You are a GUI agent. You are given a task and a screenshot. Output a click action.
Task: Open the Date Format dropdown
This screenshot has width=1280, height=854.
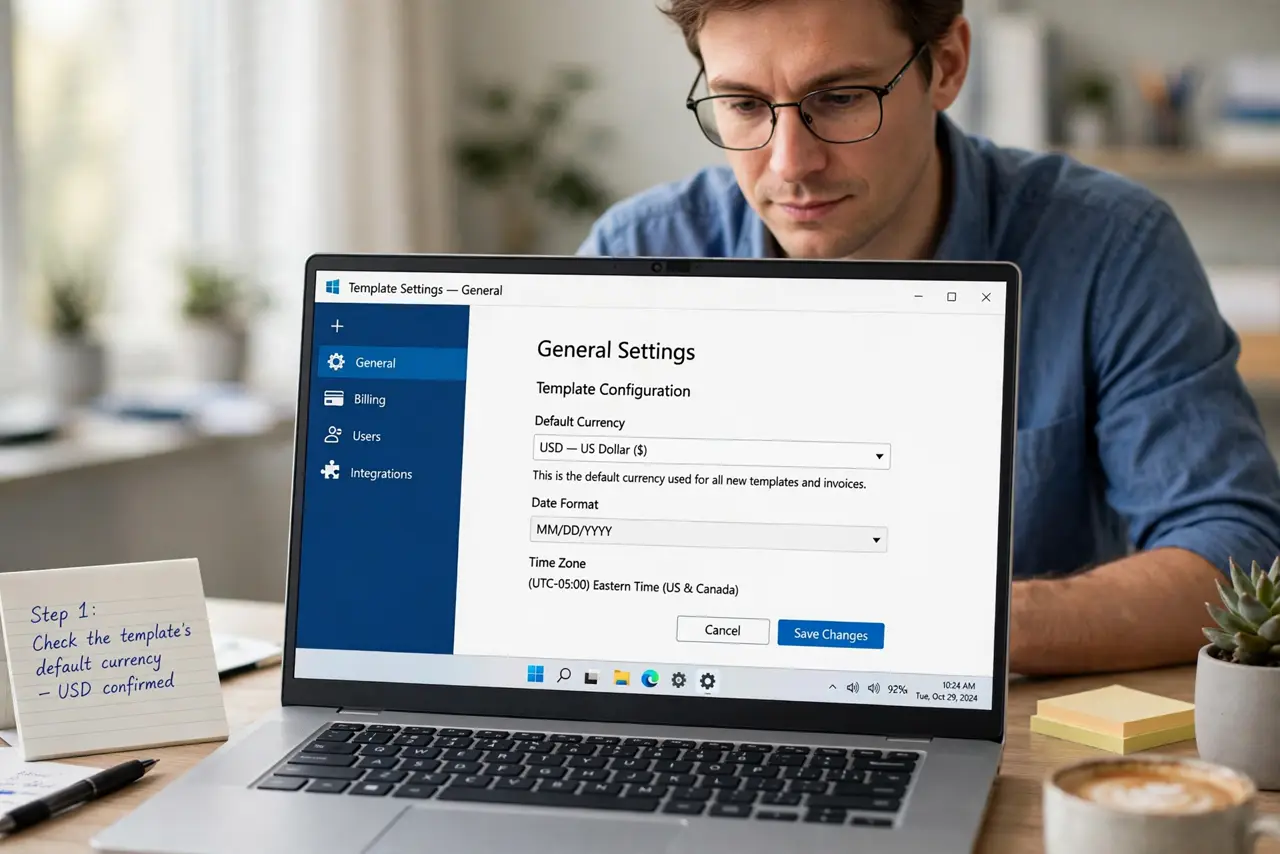click(708, 535)
